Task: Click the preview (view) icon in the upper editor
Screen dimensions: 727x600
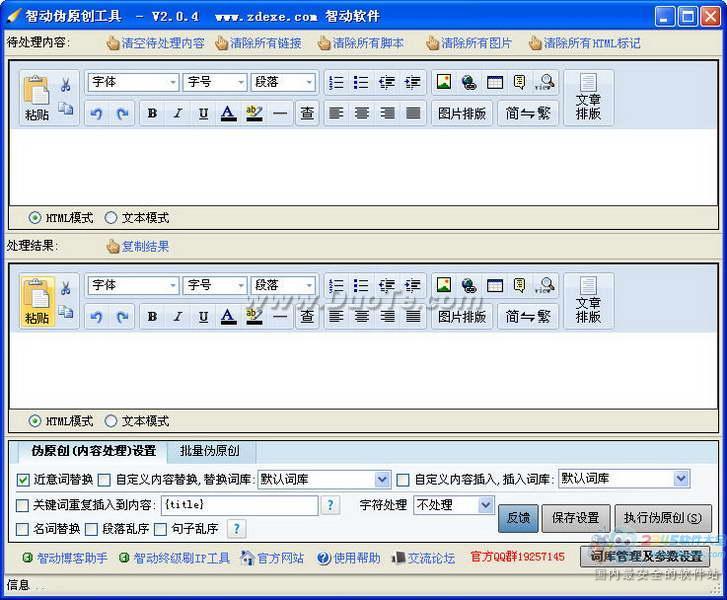Action: 545,83
